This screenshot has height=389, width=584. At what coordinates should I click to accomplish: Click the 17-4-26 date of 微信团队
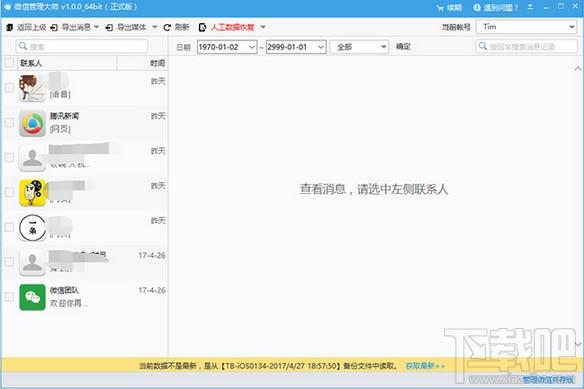pyautogui.click(x=152, y=290)
